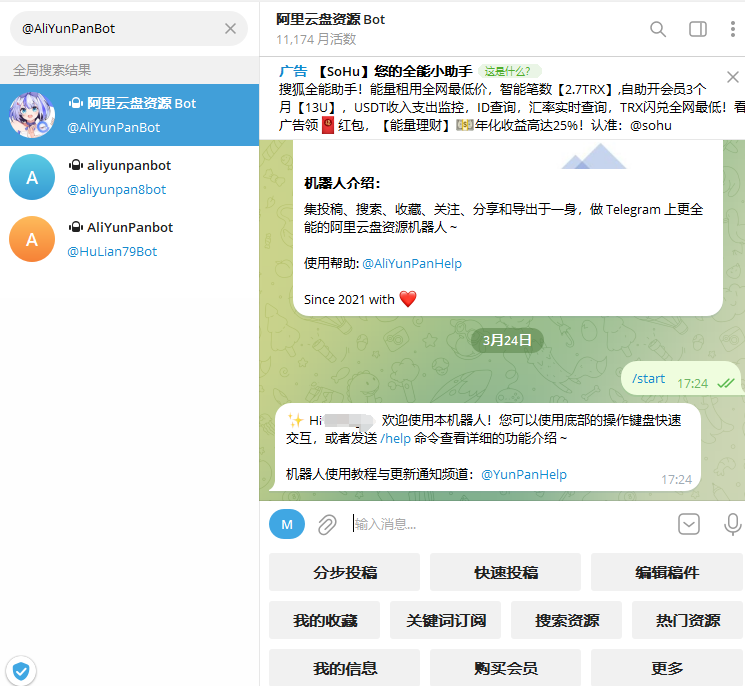Click the microphone voice message icon
745x686 pixels.
(x=732, y=524)
